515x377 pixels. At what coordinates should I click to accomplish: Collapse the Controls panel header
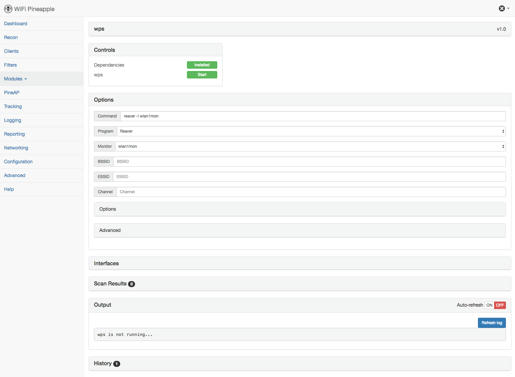tap(155, 50)
